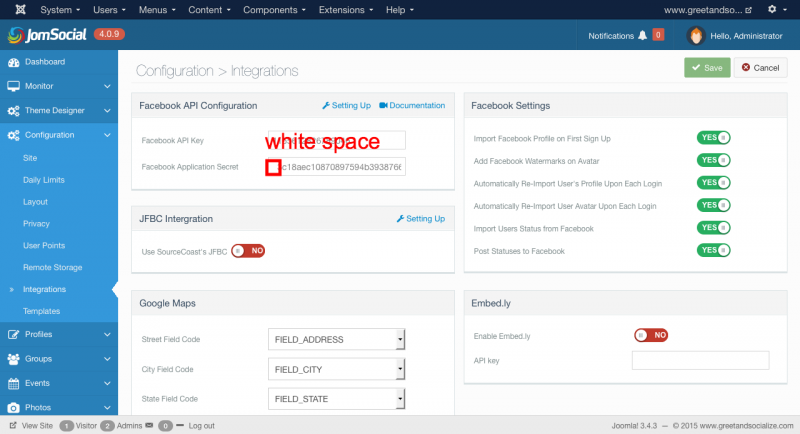Viewport: 800px width, 434px height.
Task: Expand Events sidebar chevron
Action: click(107, 384)
